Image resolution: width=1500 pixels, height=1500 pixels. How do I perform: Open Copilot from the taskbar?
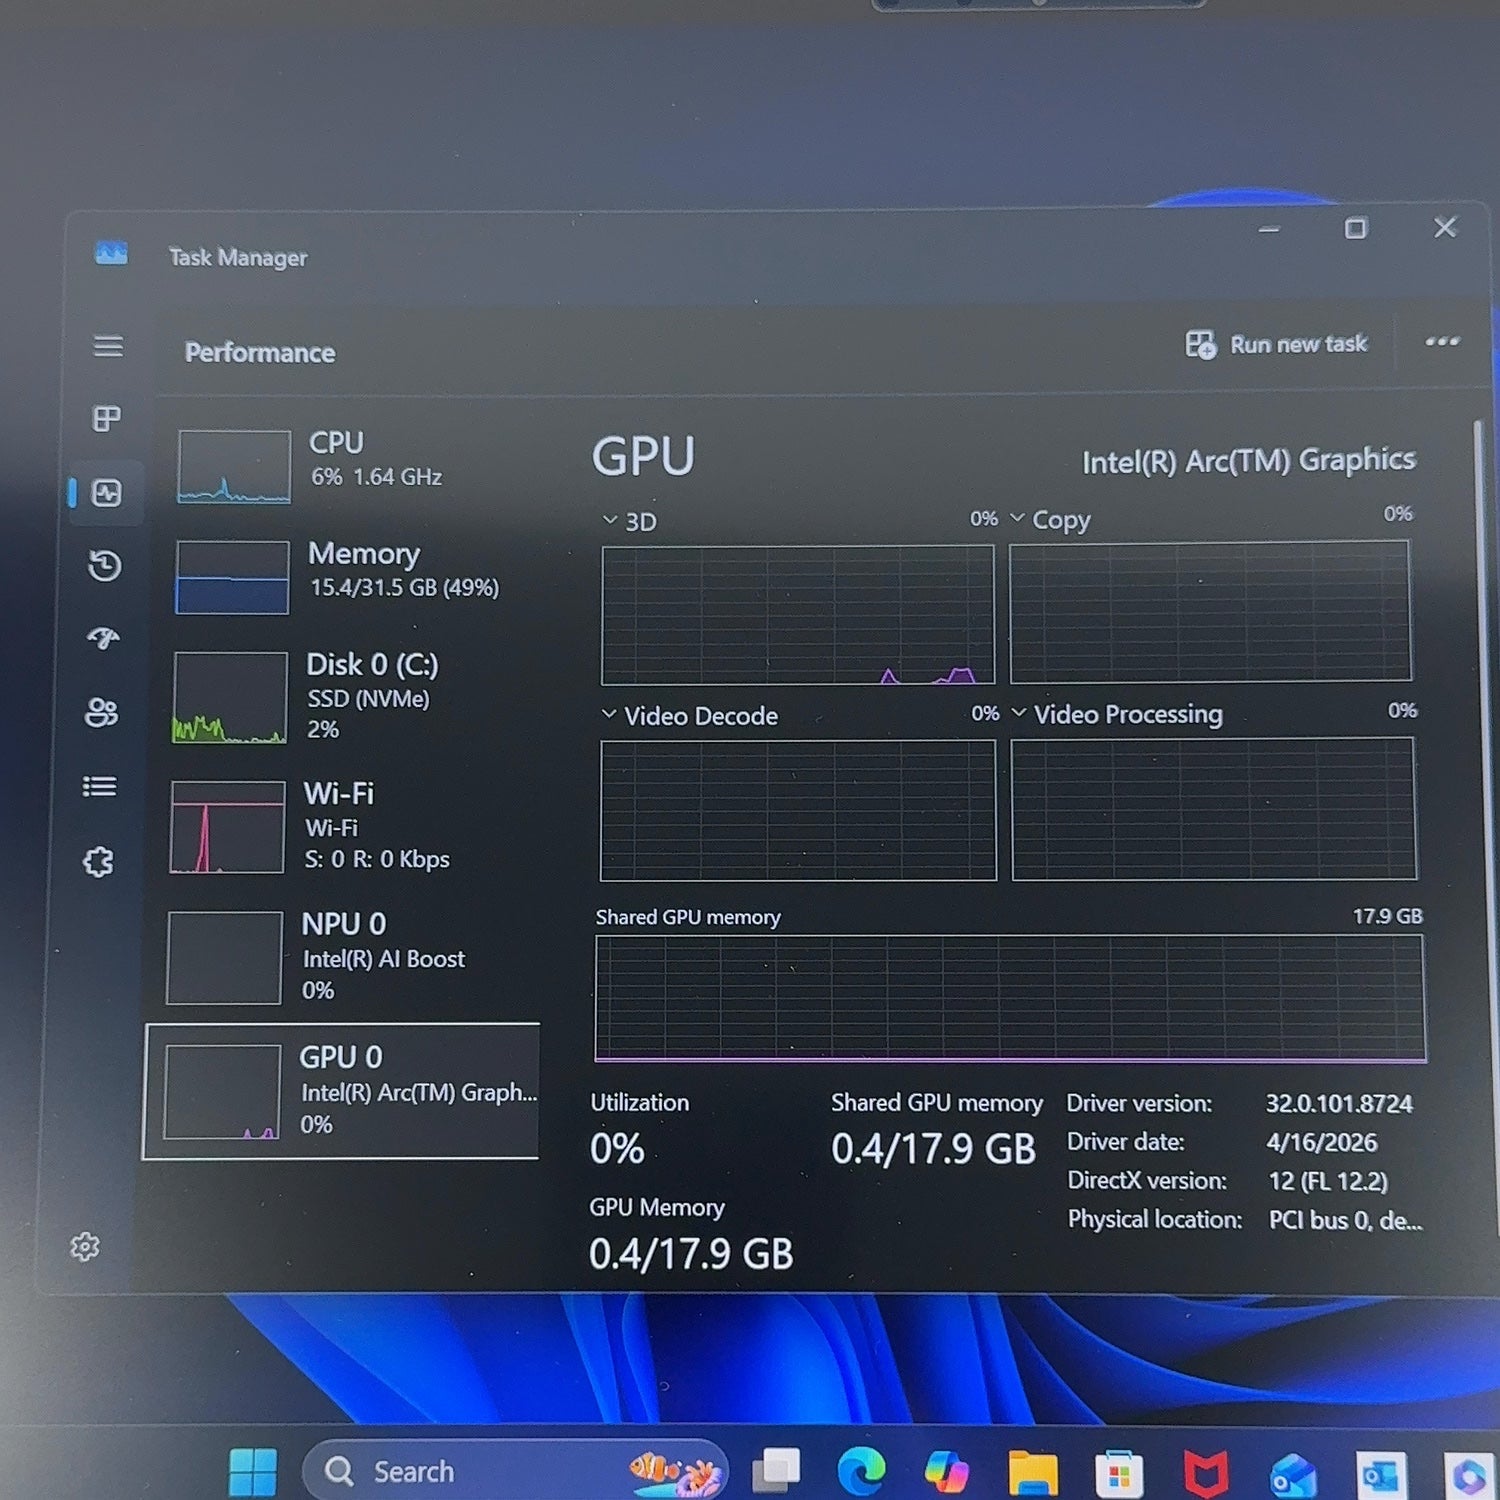coord(946,1471)
